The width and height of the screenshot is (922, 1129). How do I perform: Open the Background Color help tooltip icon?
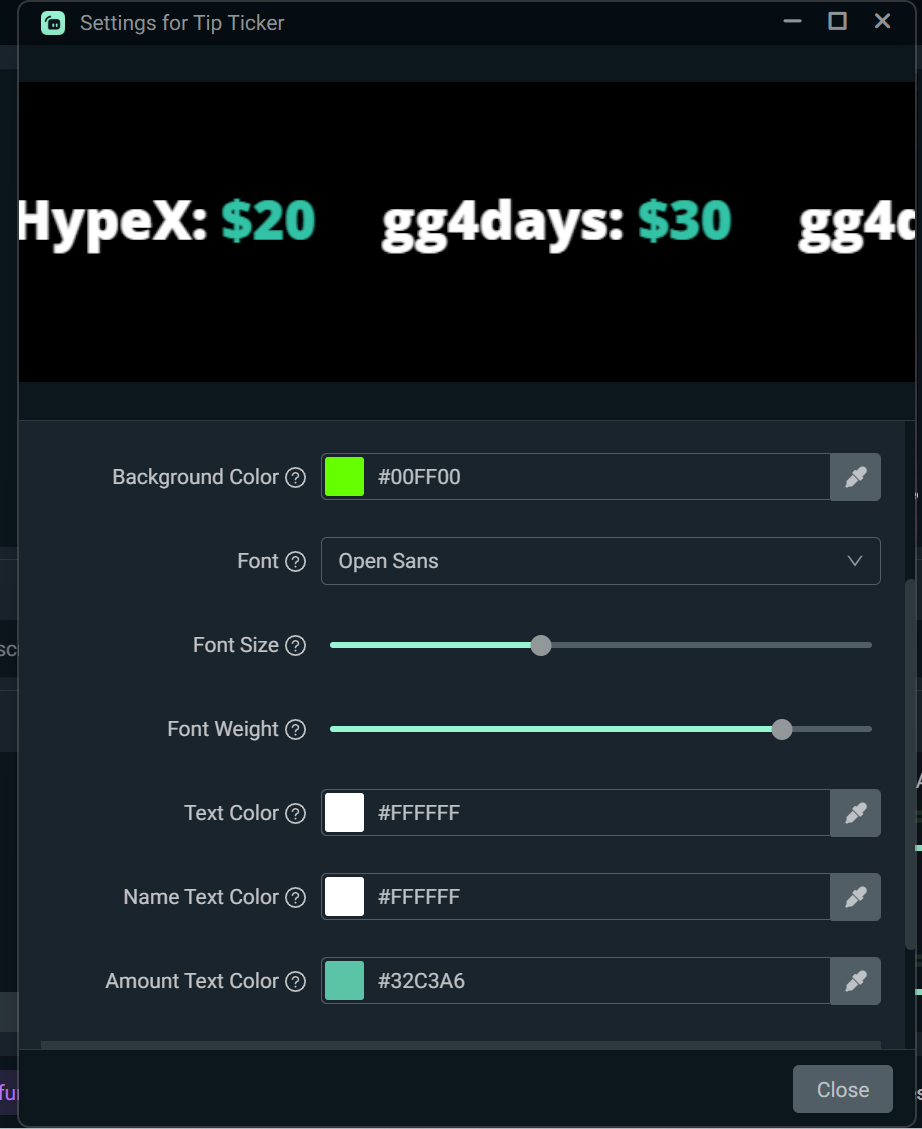click(295, 478)
